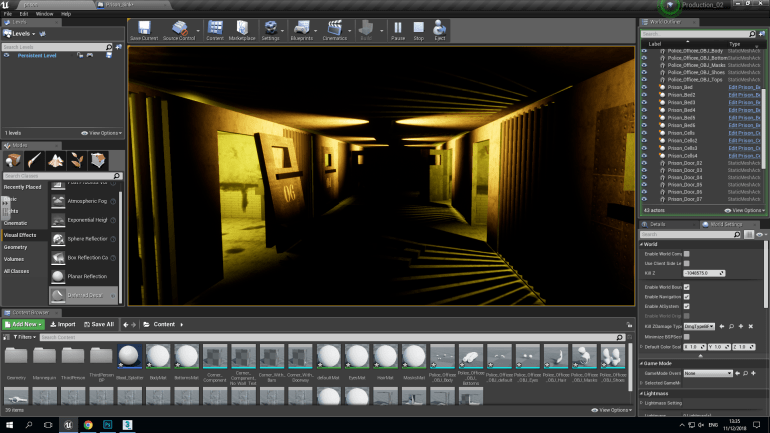Eject from the player controller
Image resolution: width=770 pixels, height=433 pixels.
pyautogui.click(x=439, y=28)
